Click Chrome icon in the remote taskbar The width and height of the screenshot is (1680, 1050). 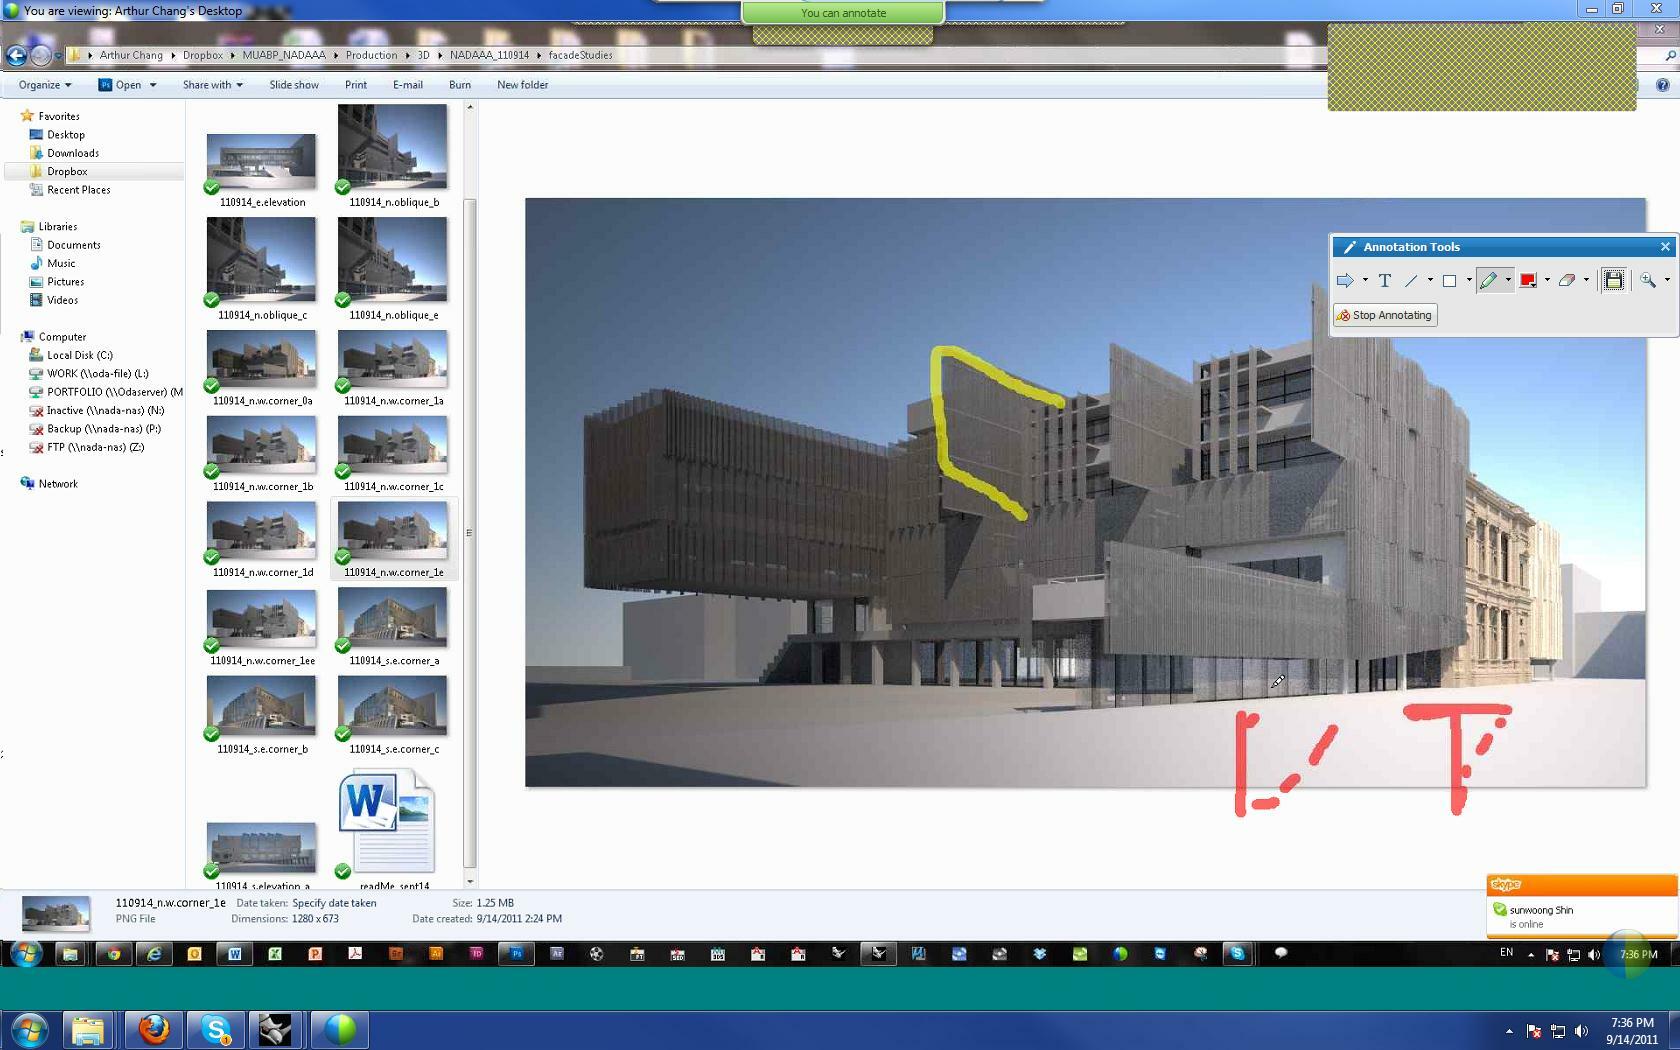click(x=114, y=954)
